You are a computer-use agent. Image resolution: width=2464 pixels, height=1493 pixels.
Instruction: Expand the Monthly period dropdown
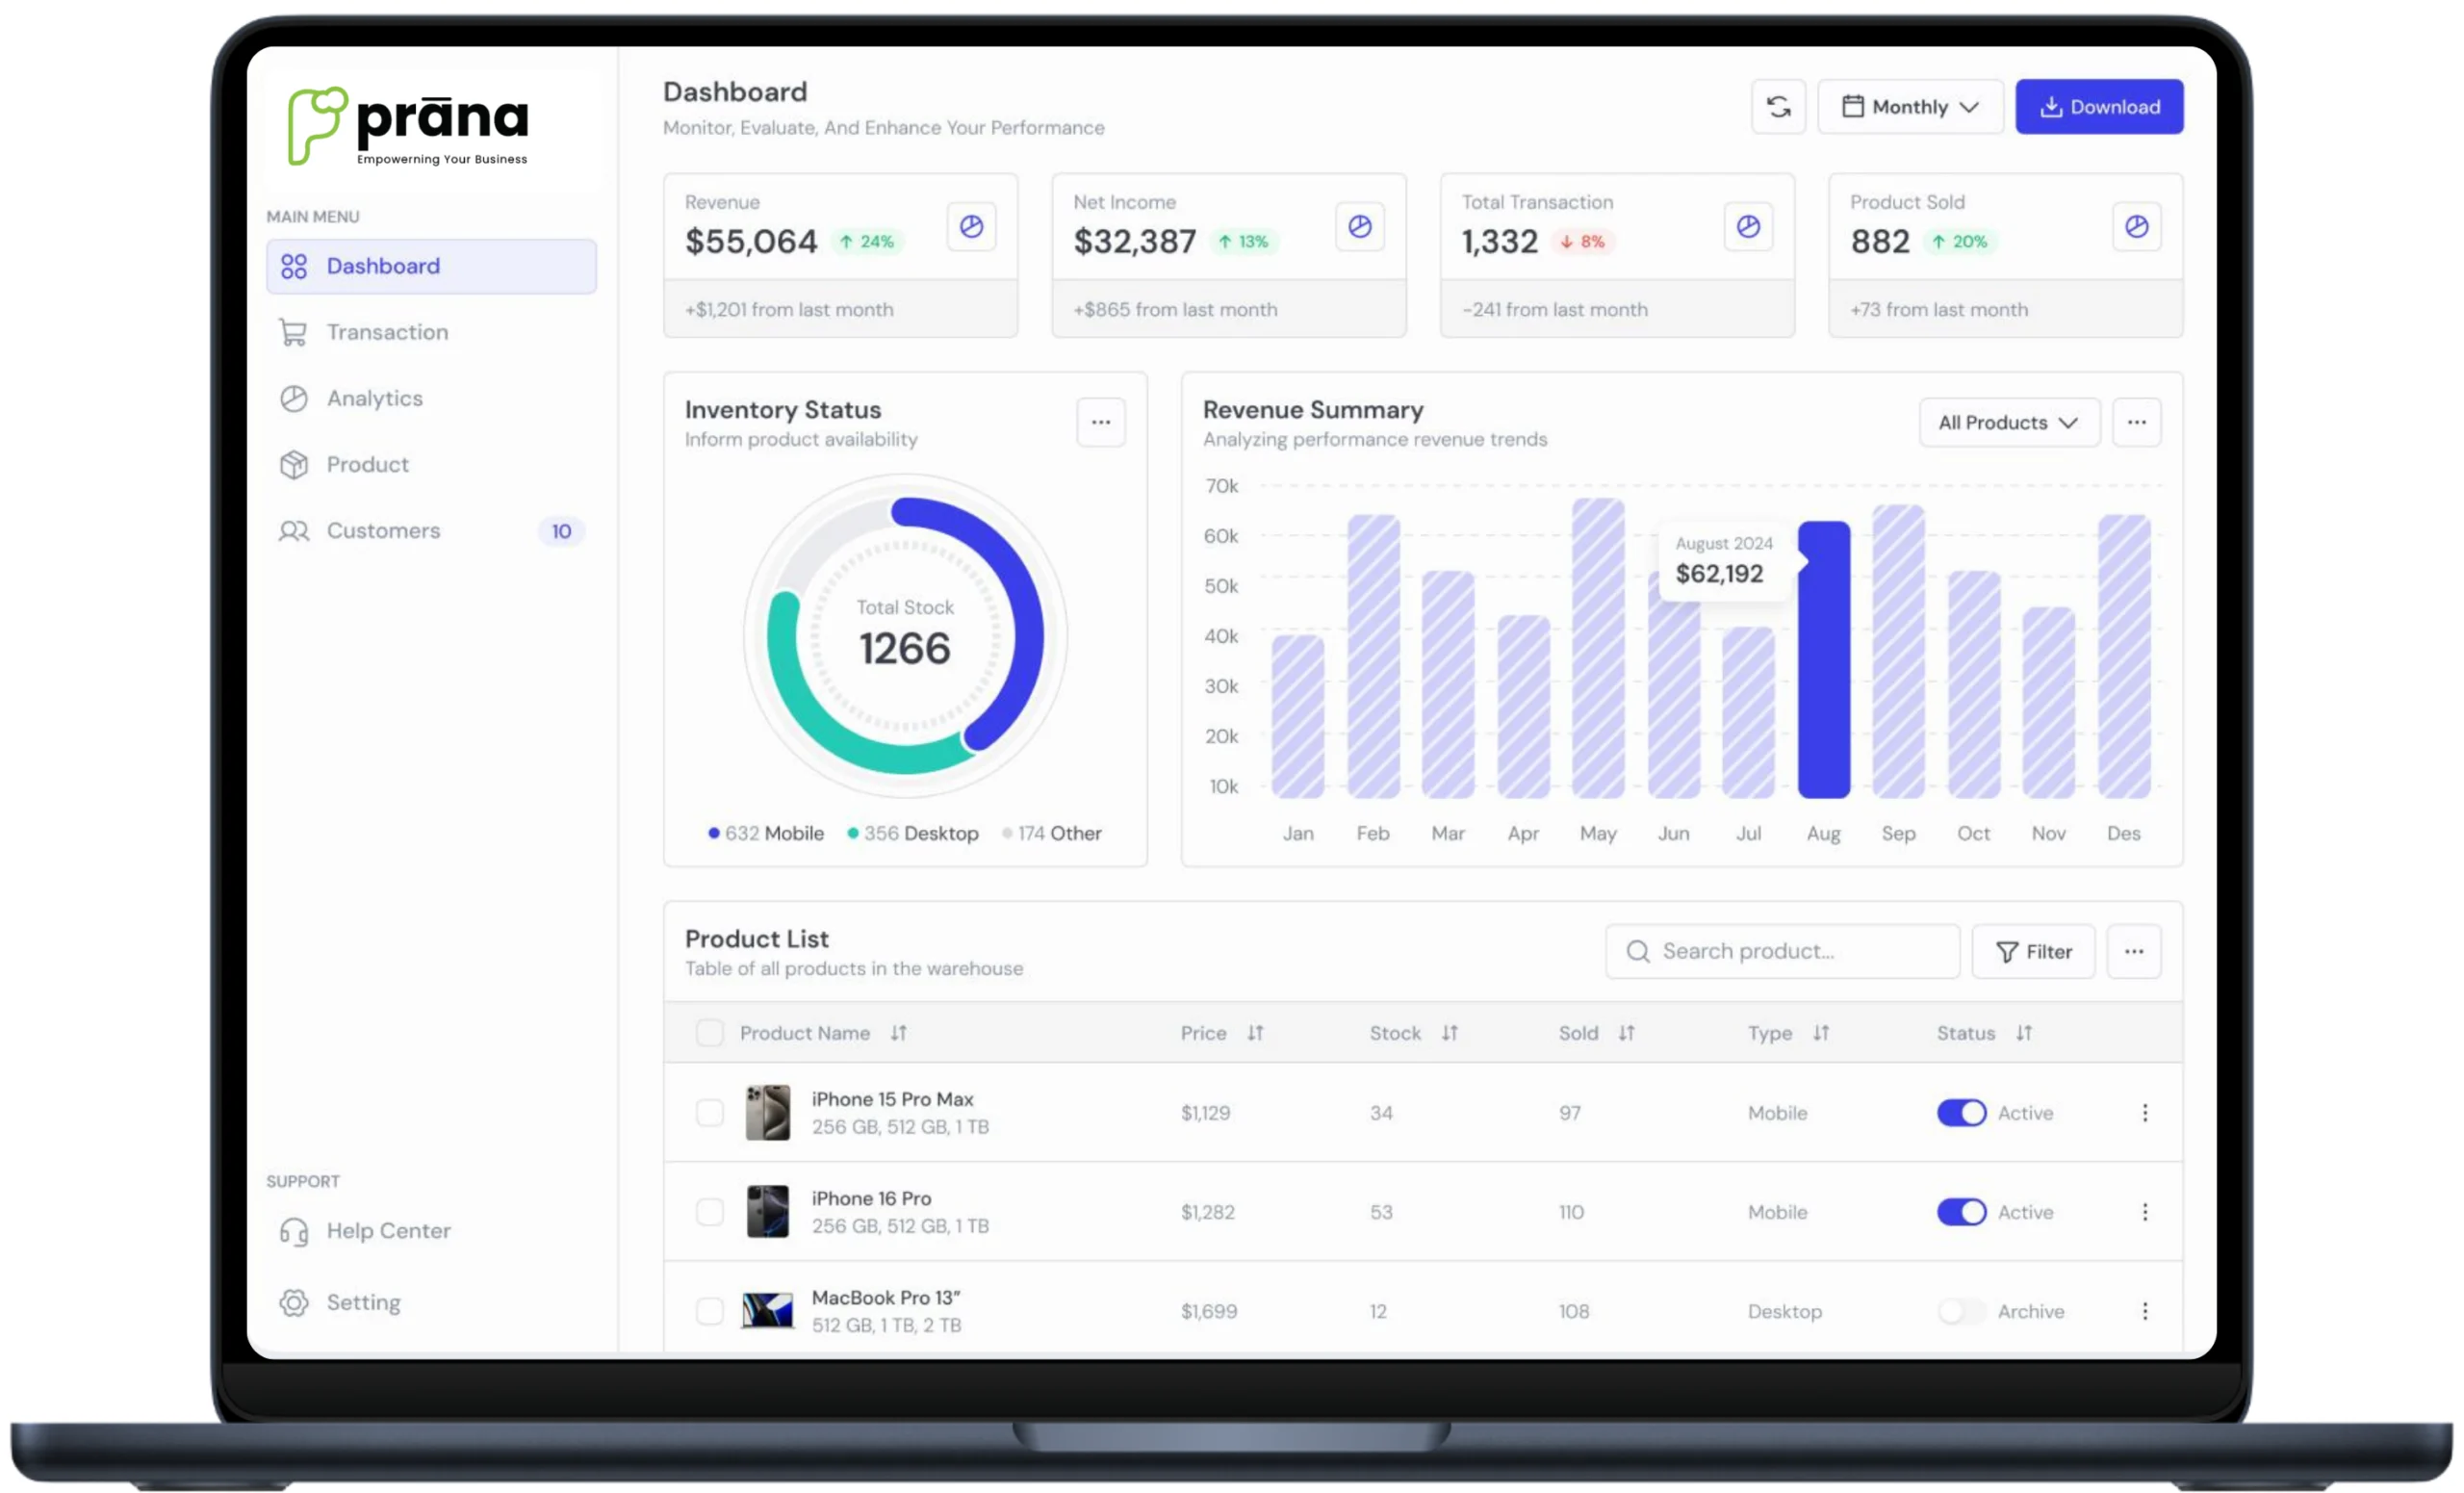pyautogui.click(x=1910, y=107)
